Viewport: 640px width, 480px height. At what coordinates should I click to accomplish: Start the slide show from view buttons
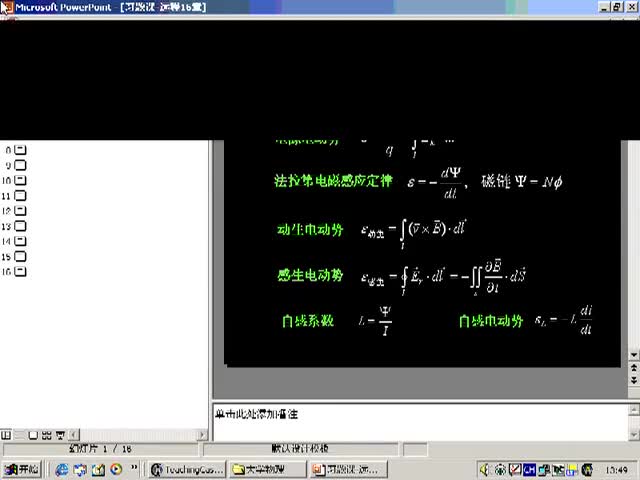(60, 435)
